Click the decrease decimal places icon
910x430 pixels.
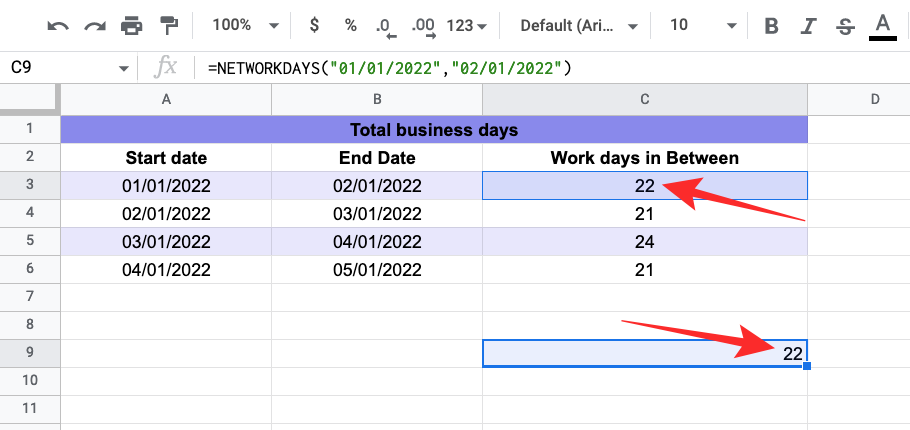pyautogui.click(x=384, y=25)
